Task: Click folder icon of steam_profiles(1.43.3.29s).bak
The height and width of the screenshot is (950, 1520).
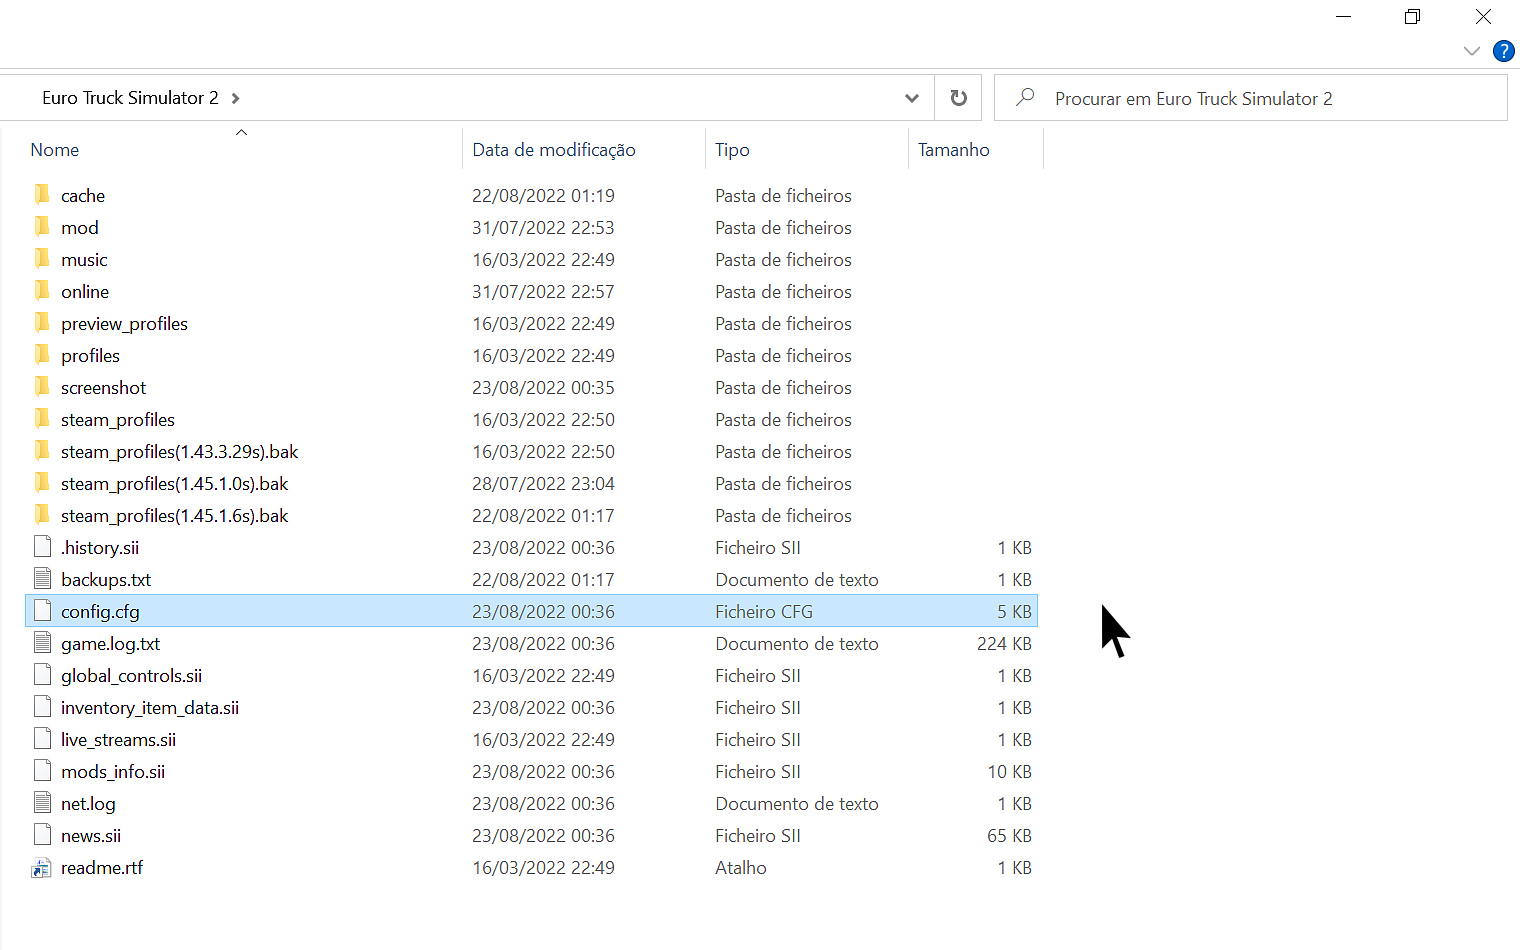Action: [42, 451]
